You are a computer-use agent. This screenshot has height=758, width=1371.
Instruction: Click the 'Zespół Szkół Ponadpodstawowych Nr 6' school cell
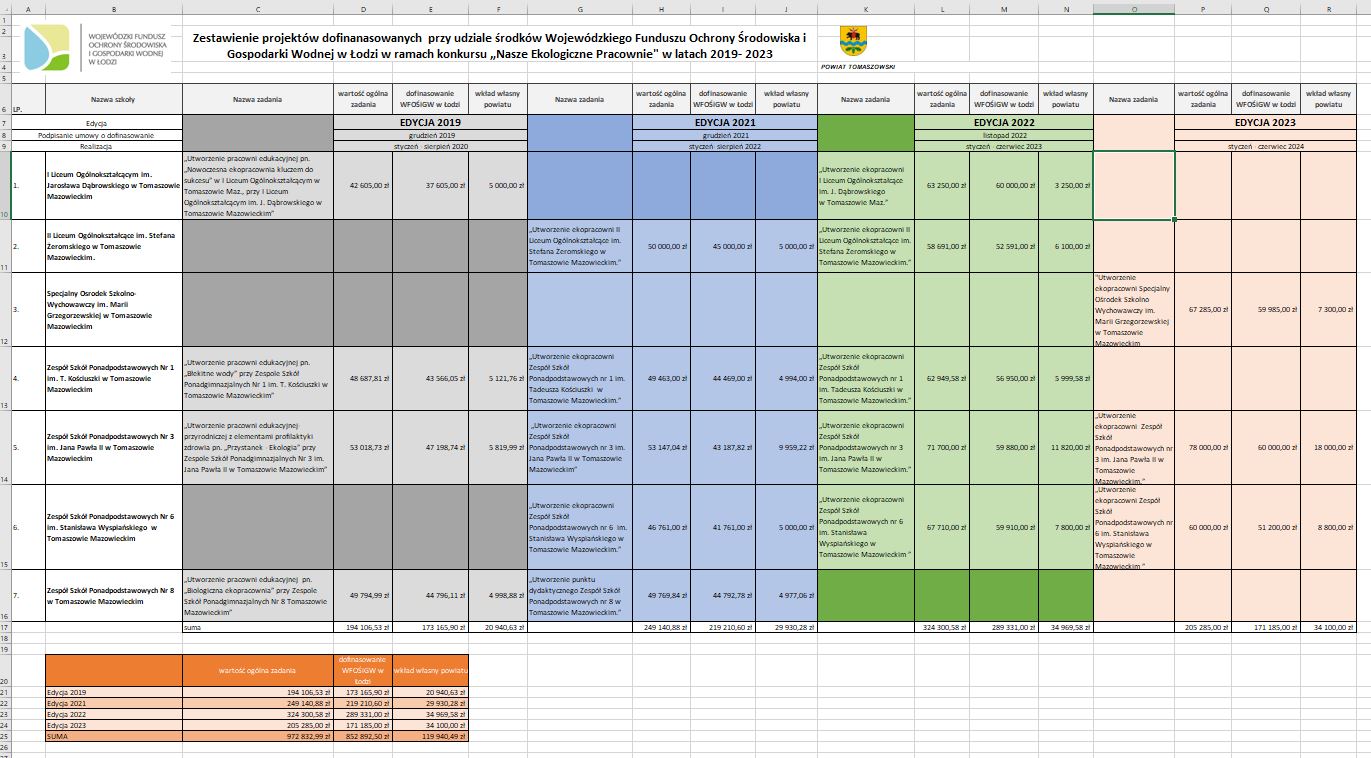coord(113,527)
